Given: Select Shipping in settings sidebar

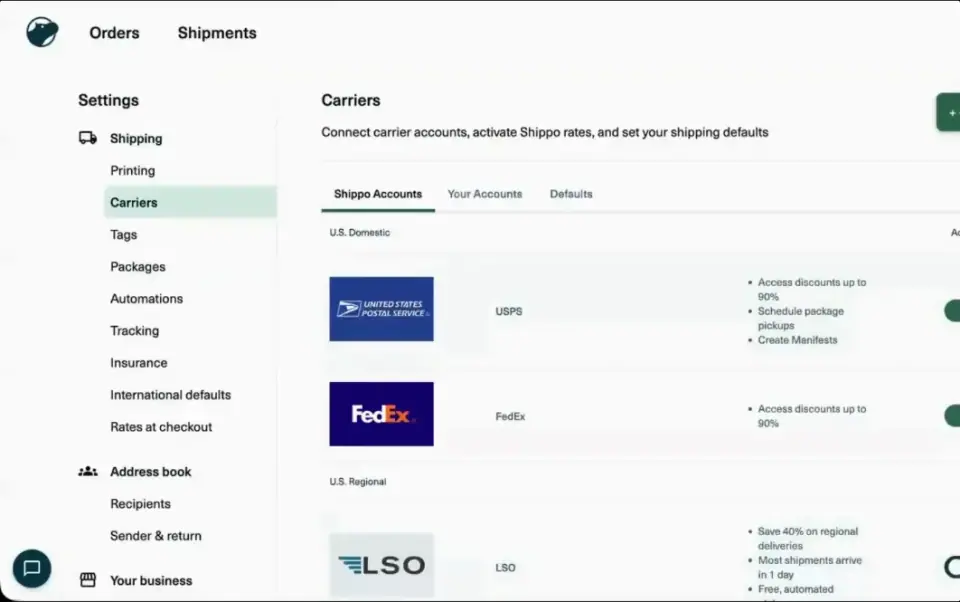Looking at the screenshot, I should coord(136,138).
